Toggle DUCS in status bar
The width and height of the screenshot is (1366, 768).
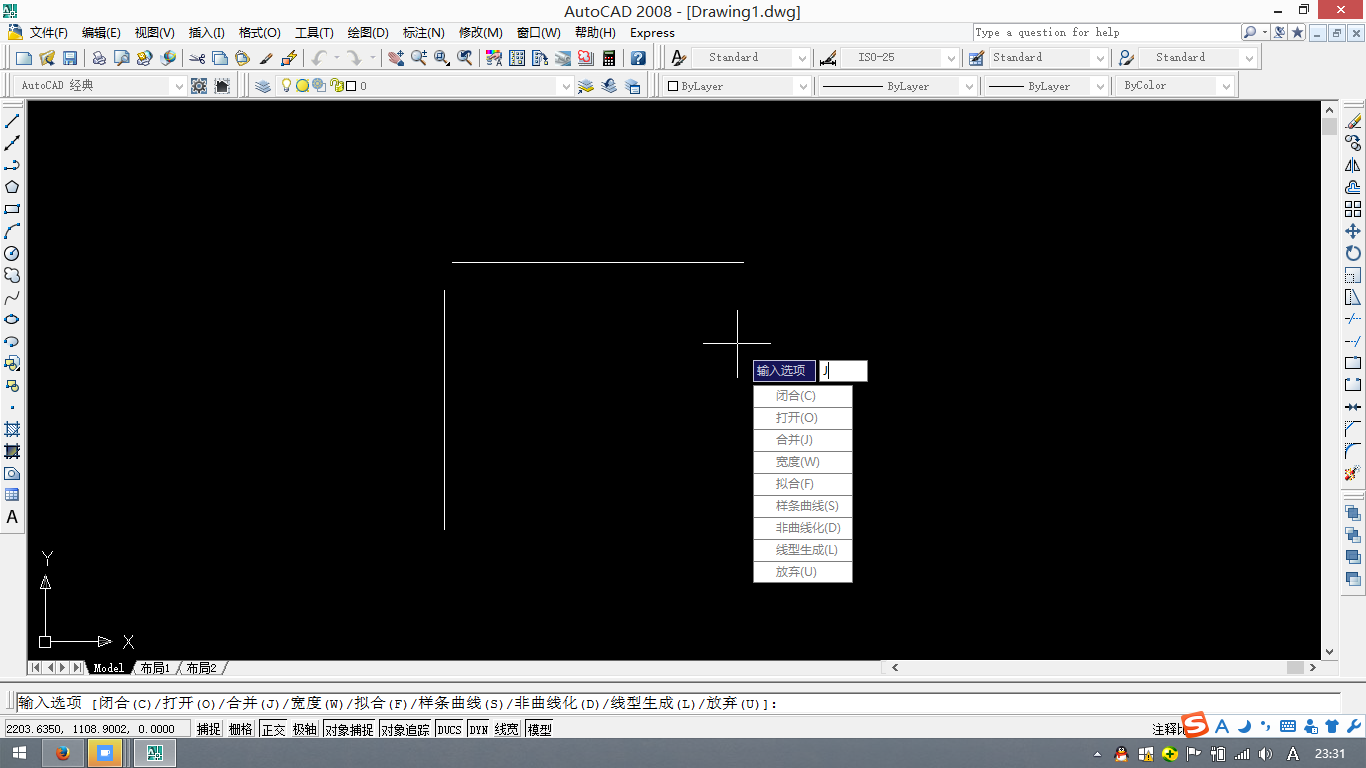[x=449, y=729]
